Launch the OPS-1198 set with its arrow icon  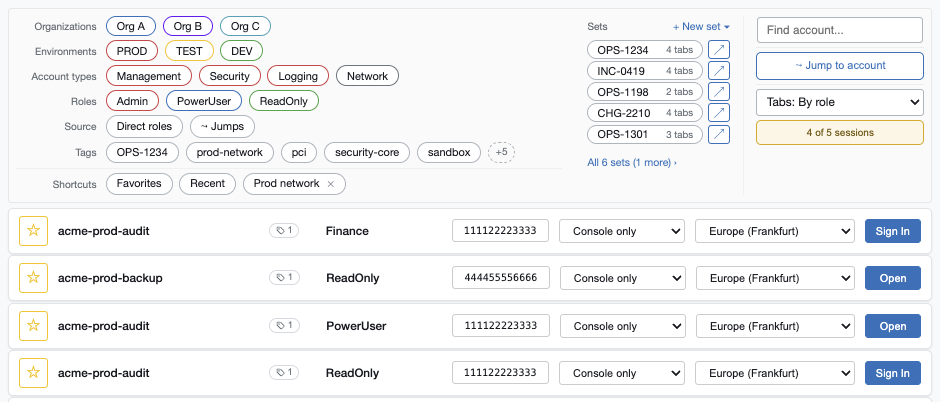coord(719,92)
